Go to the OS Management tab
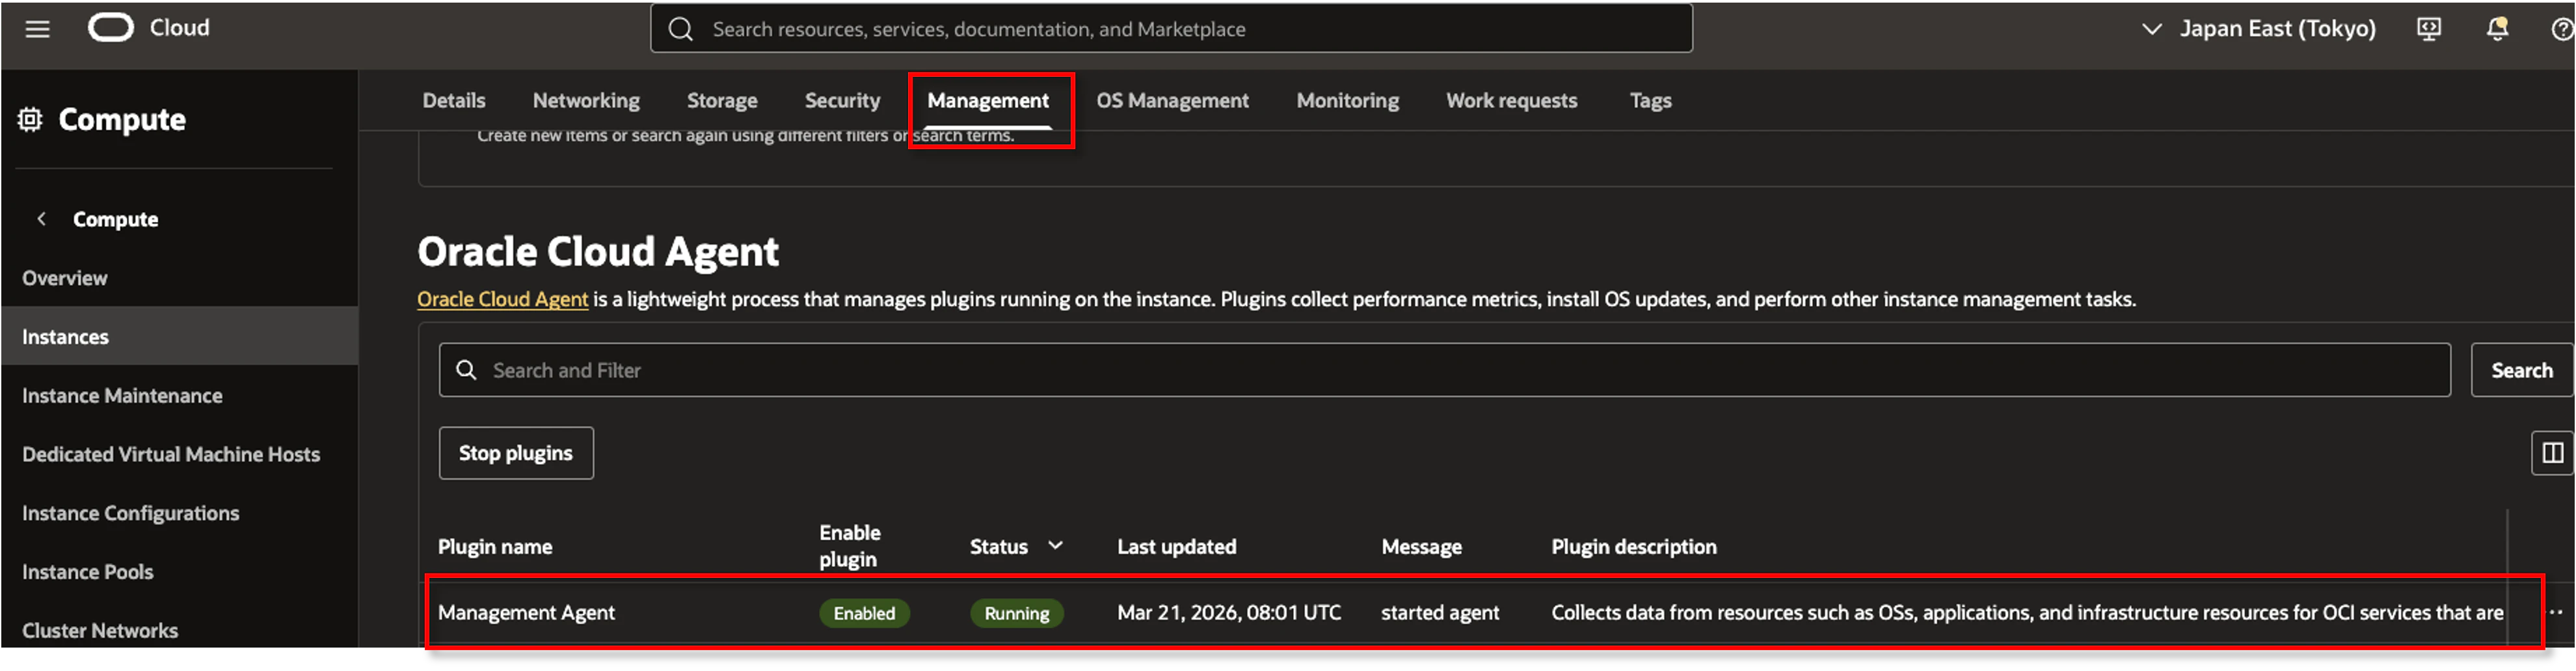 click(1172, 100)
